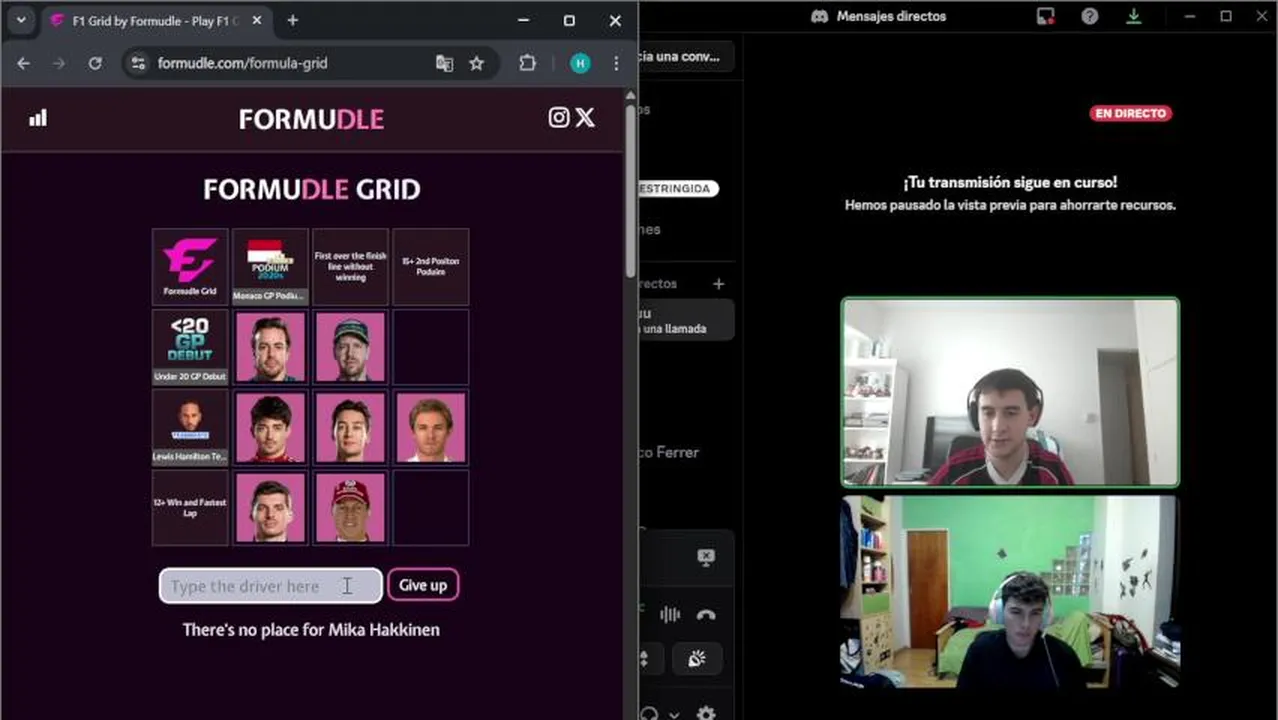The height and width of the screenshot is (720, 1278).
Task: Click the blond driver photo in Hamilton Teammate row
Action: [x=430, y=427]
